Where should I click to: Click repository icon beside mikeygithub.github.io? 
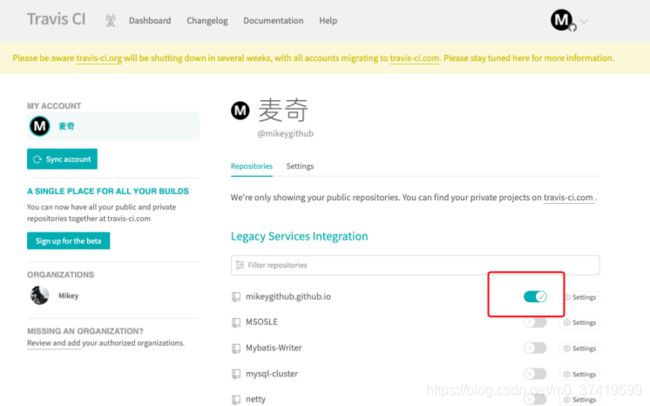point(236,297)
